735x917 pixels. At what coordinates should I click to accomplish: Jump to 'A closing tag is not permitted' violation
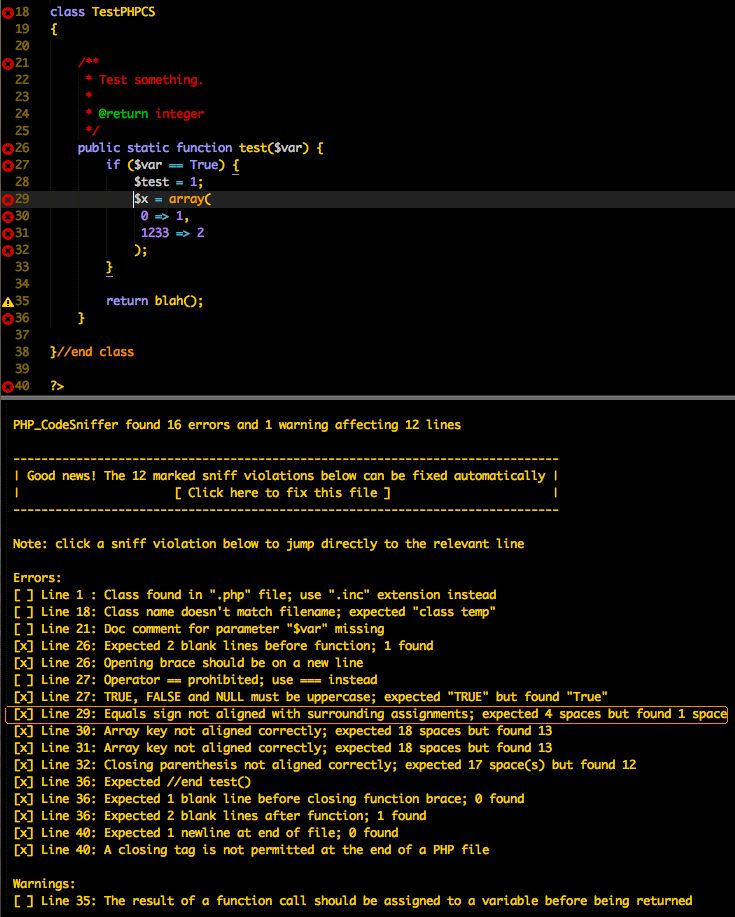click(x=251, y=850)
